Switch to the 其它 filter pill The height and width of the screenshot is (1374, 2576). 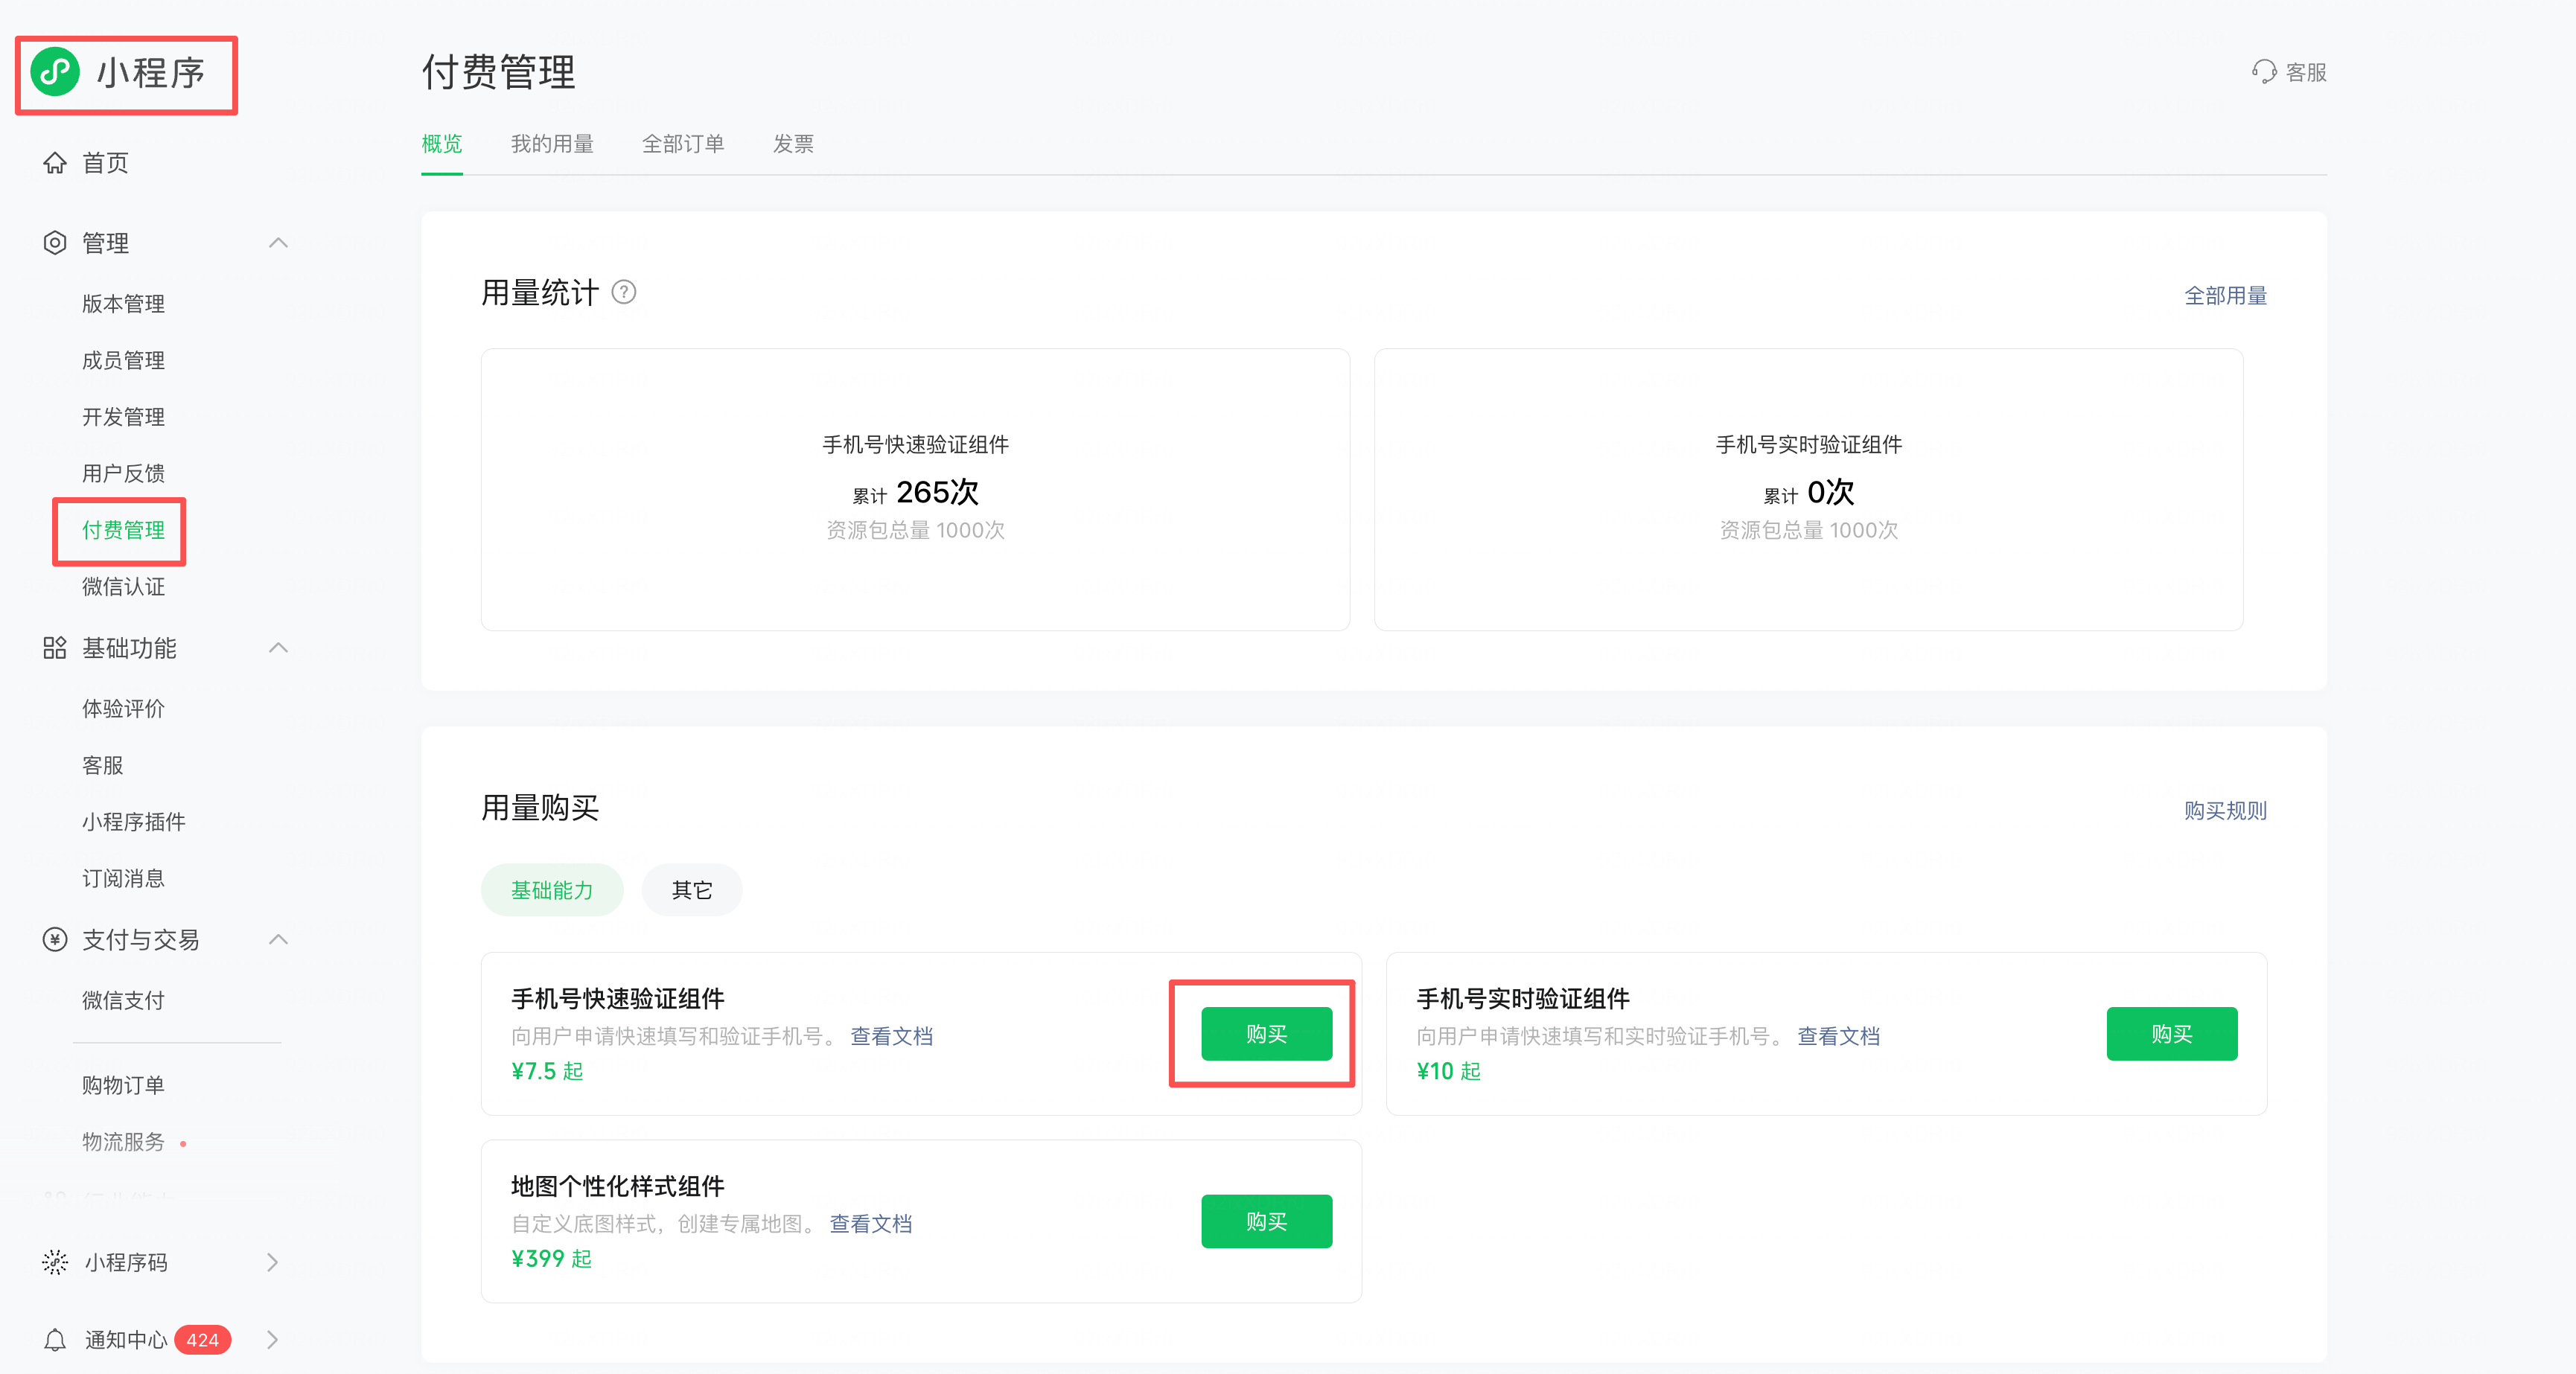coord(692,890)
